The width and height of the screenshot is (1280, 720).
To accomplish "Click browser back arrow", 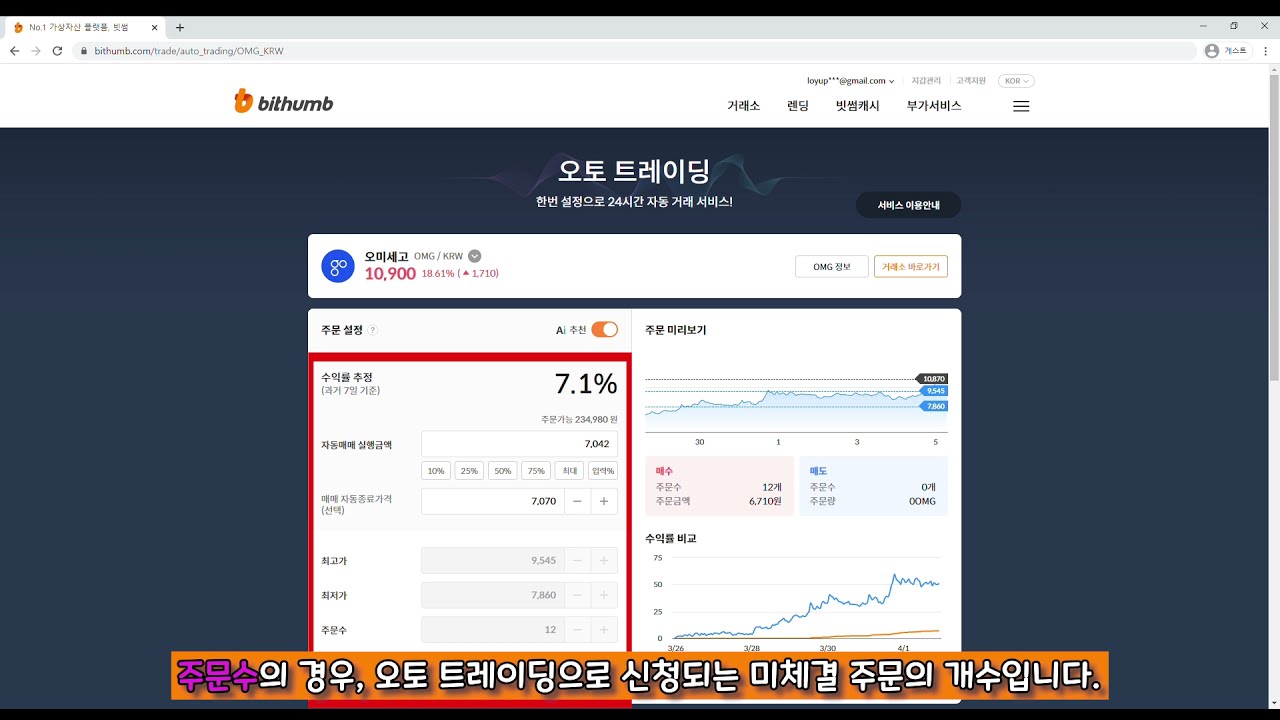I will [x=14, y=51].
